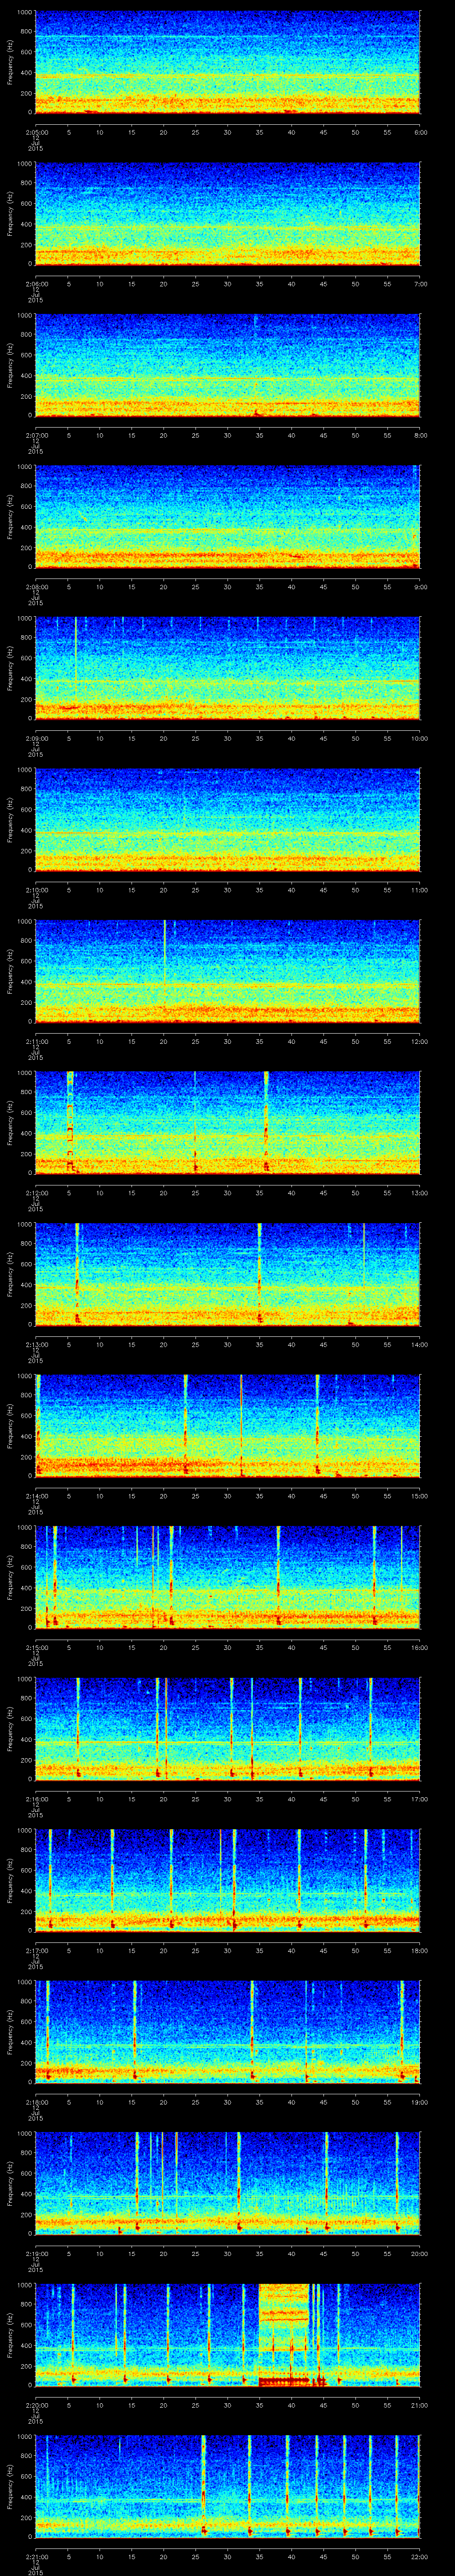Viewport: 455px width, 2576px height.
Task: Click the spectrogram panel starting at 2:08:00
Action: pos(227,517)
